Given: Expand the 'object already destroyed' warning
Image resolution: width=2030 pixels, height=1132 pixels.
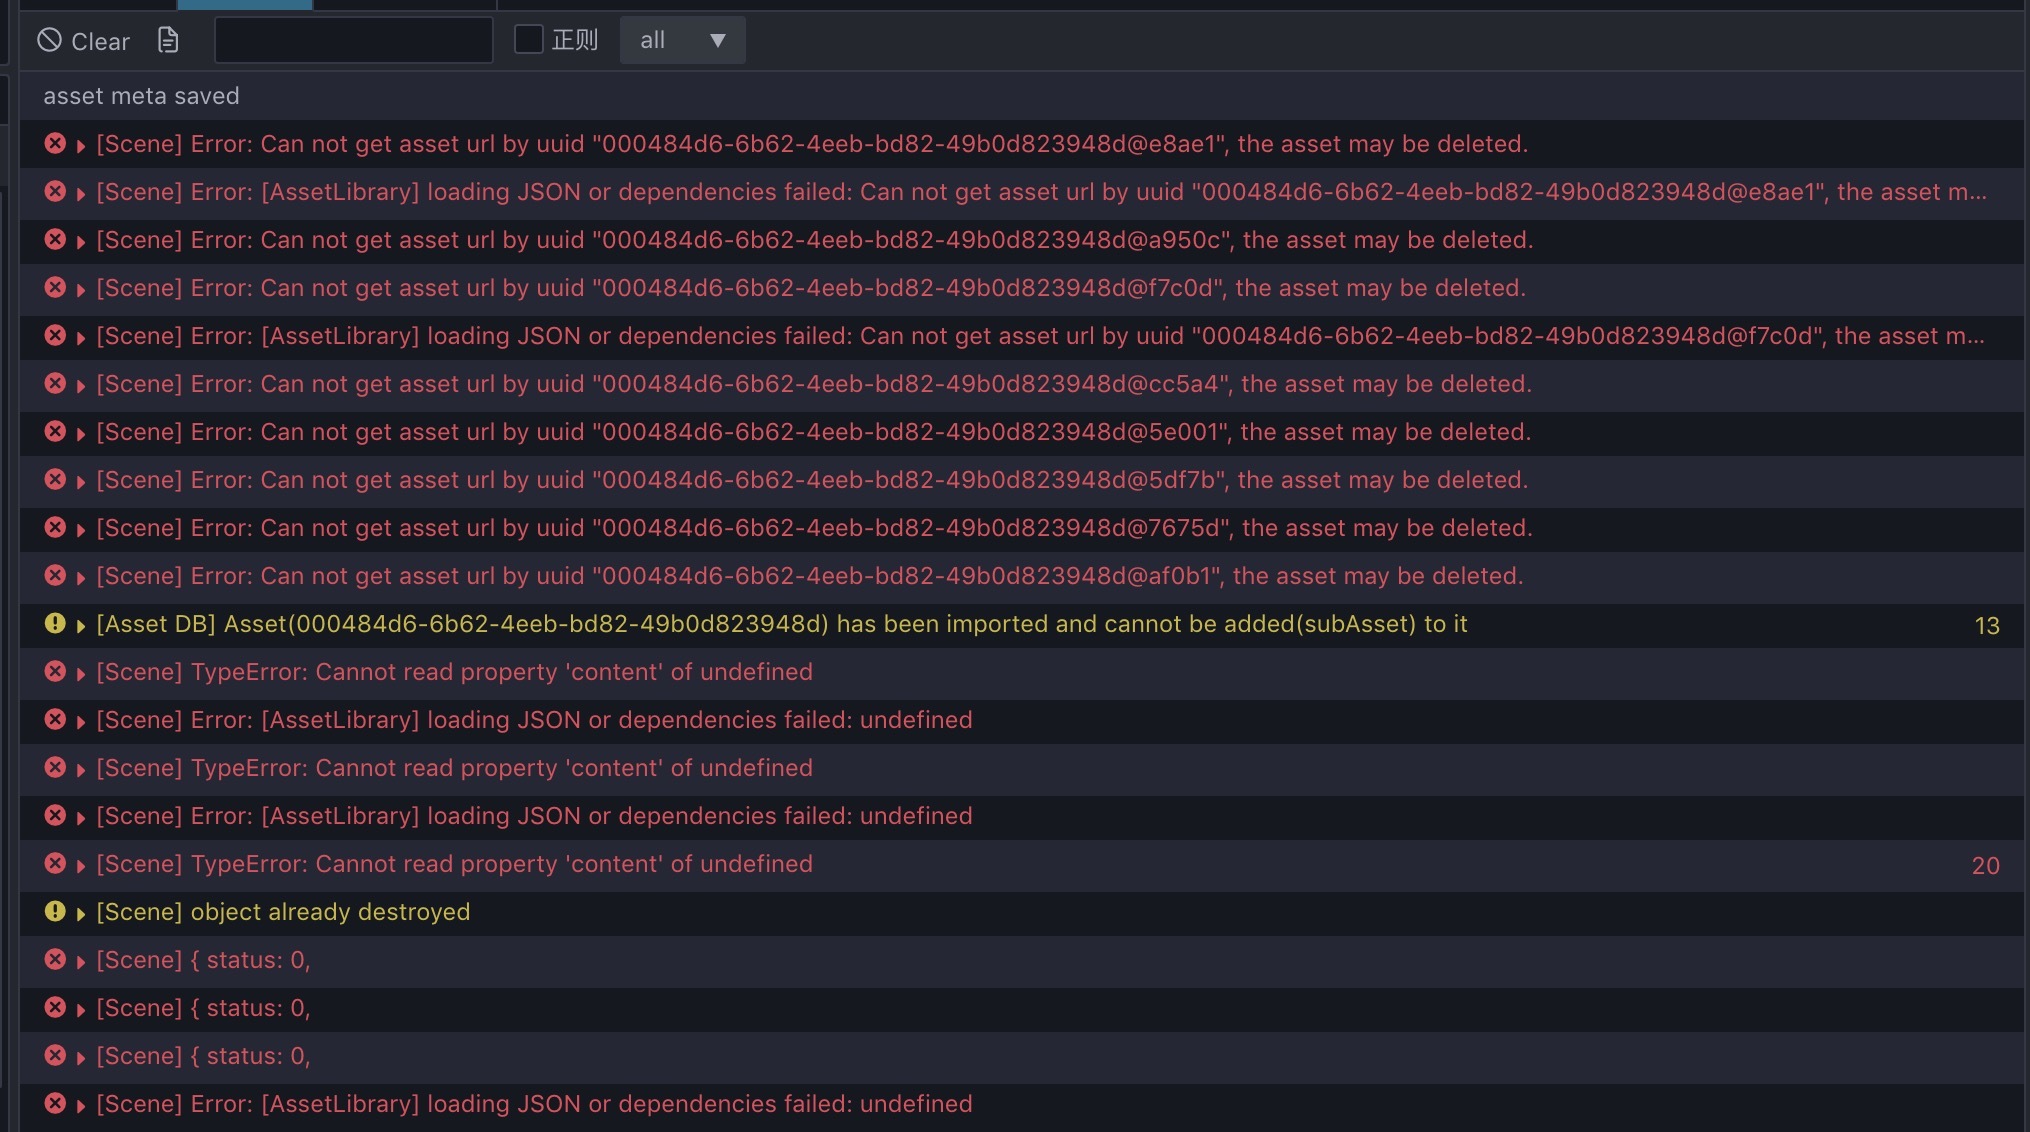Looking at the screenshot, I should tap(81, 914).
